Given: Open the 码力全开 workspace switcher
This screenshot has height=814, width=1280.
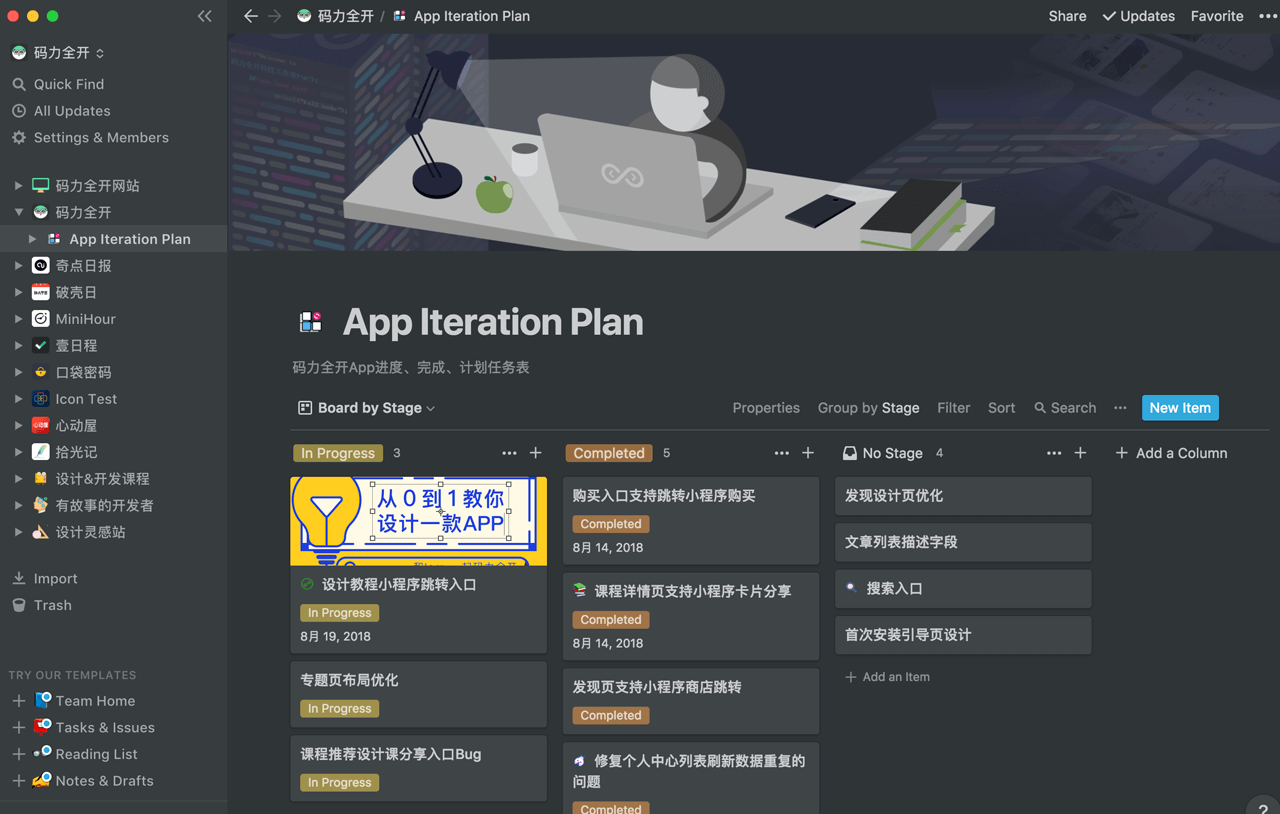Looking at the screenshot, I should click(x=58, y=52).
